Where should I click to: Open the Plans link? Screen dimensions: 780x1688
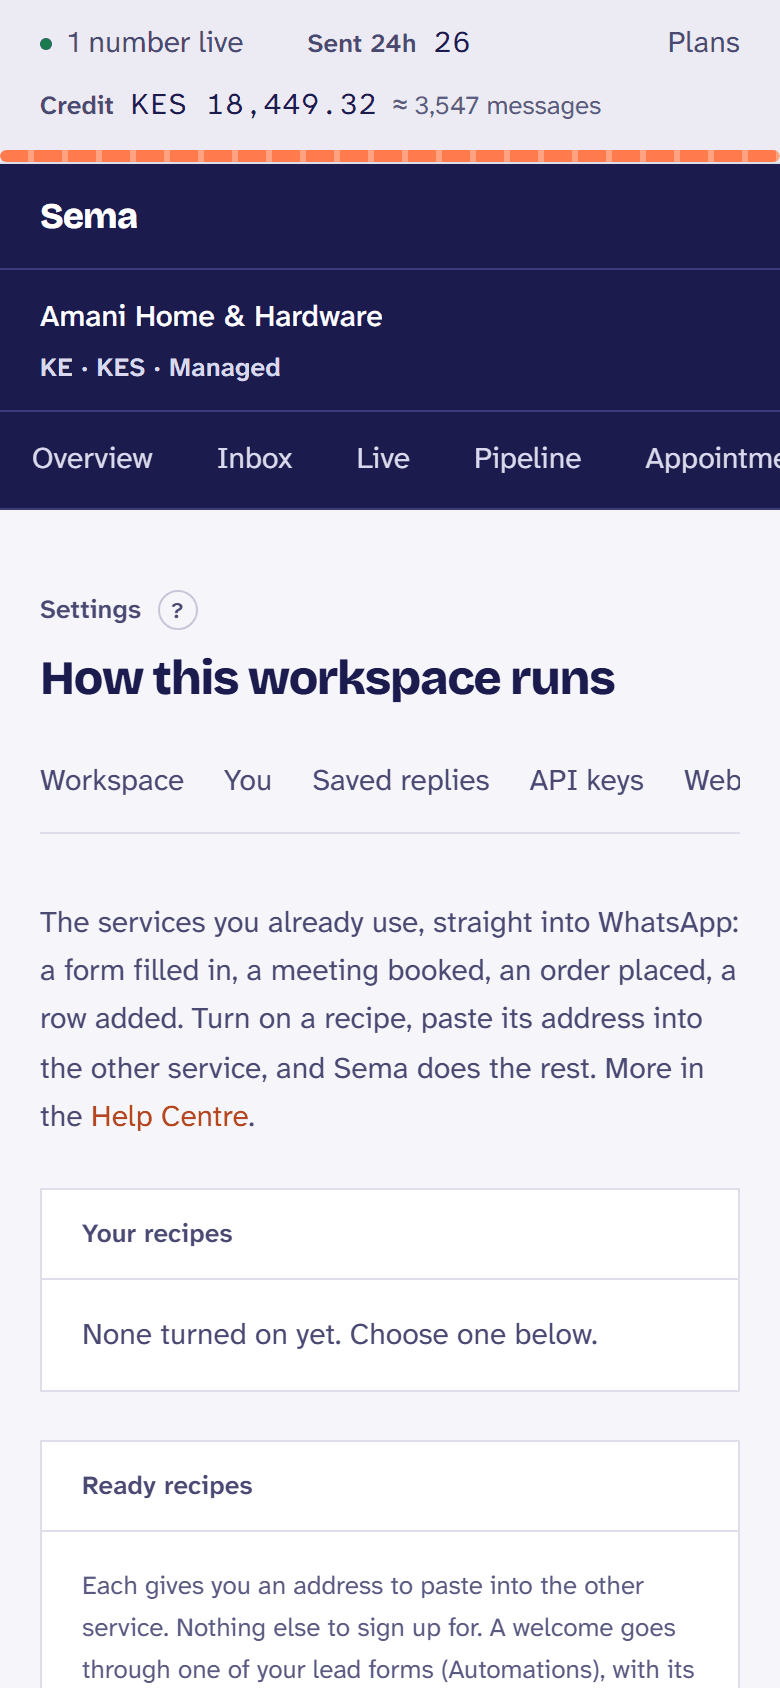pyautogui.click(x=703, y=42)
